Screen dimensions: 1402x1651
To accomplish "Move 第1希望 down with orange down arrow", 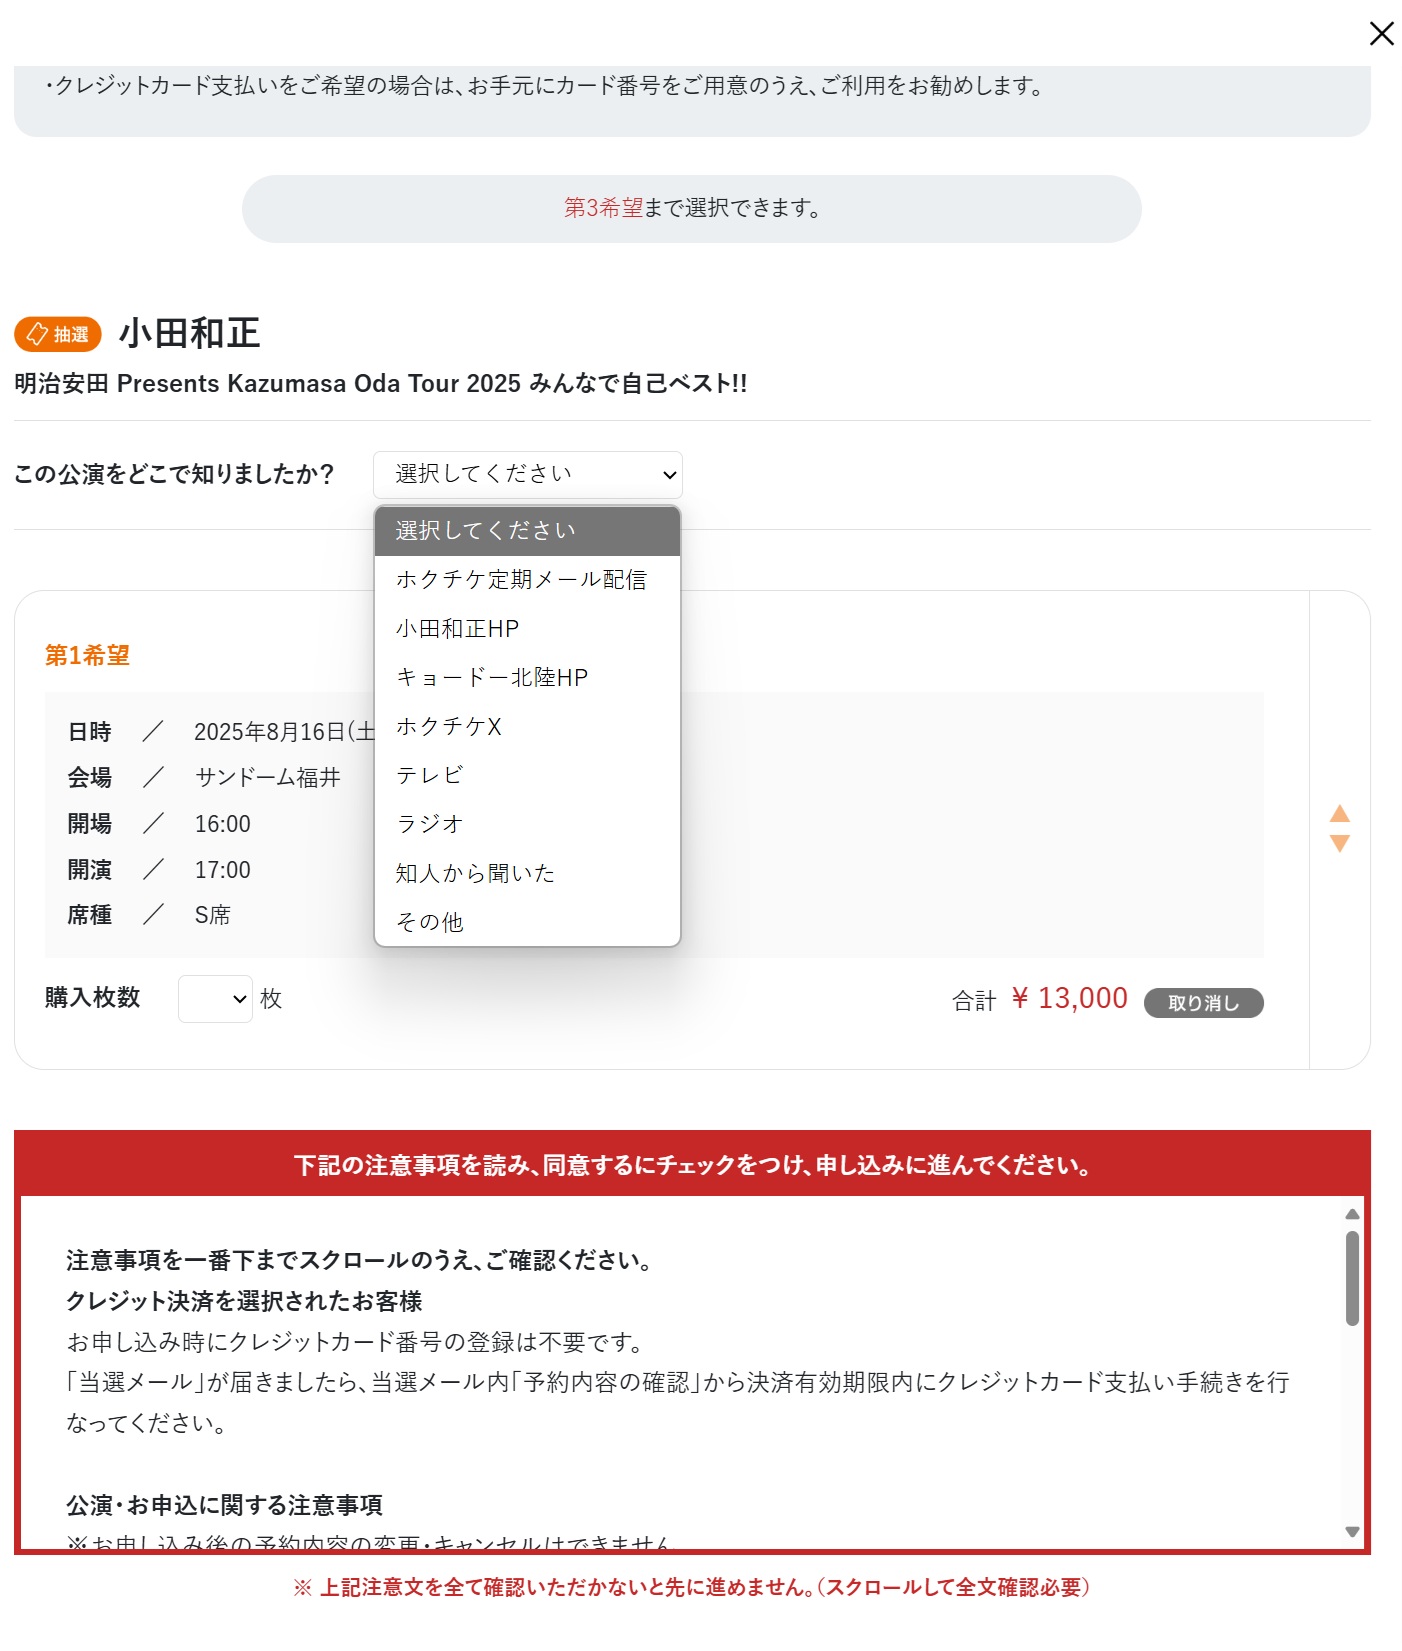I will click(x=1340, y=843).
